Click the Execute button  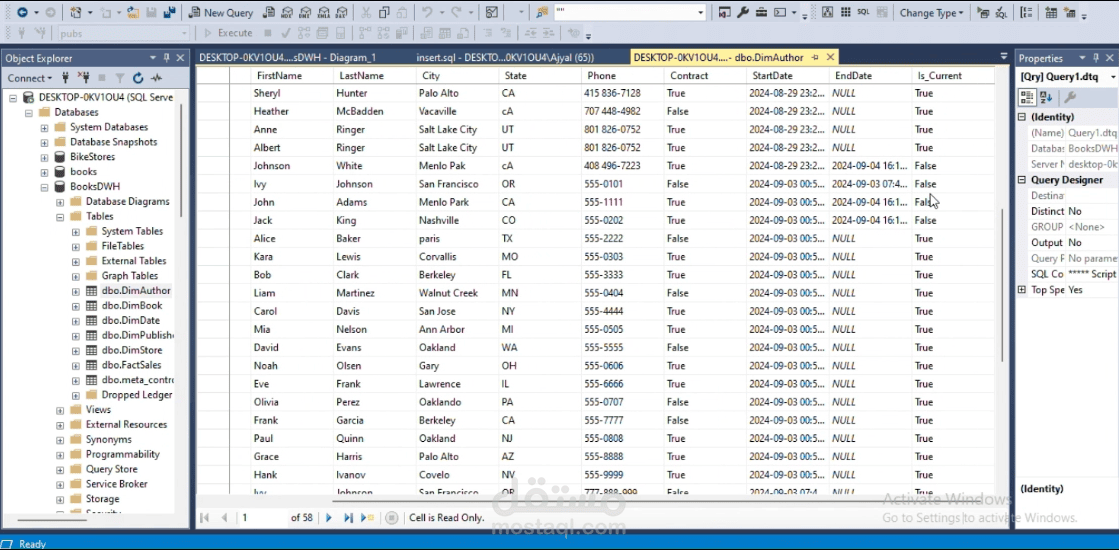pos(228,33)
